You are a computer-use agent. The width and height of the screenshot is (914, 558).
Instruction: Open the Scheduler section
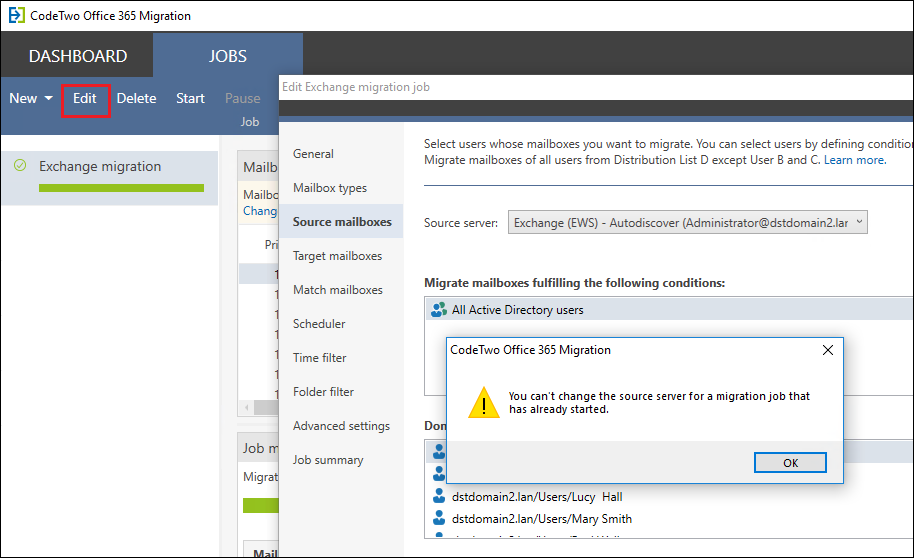point(341,324)
